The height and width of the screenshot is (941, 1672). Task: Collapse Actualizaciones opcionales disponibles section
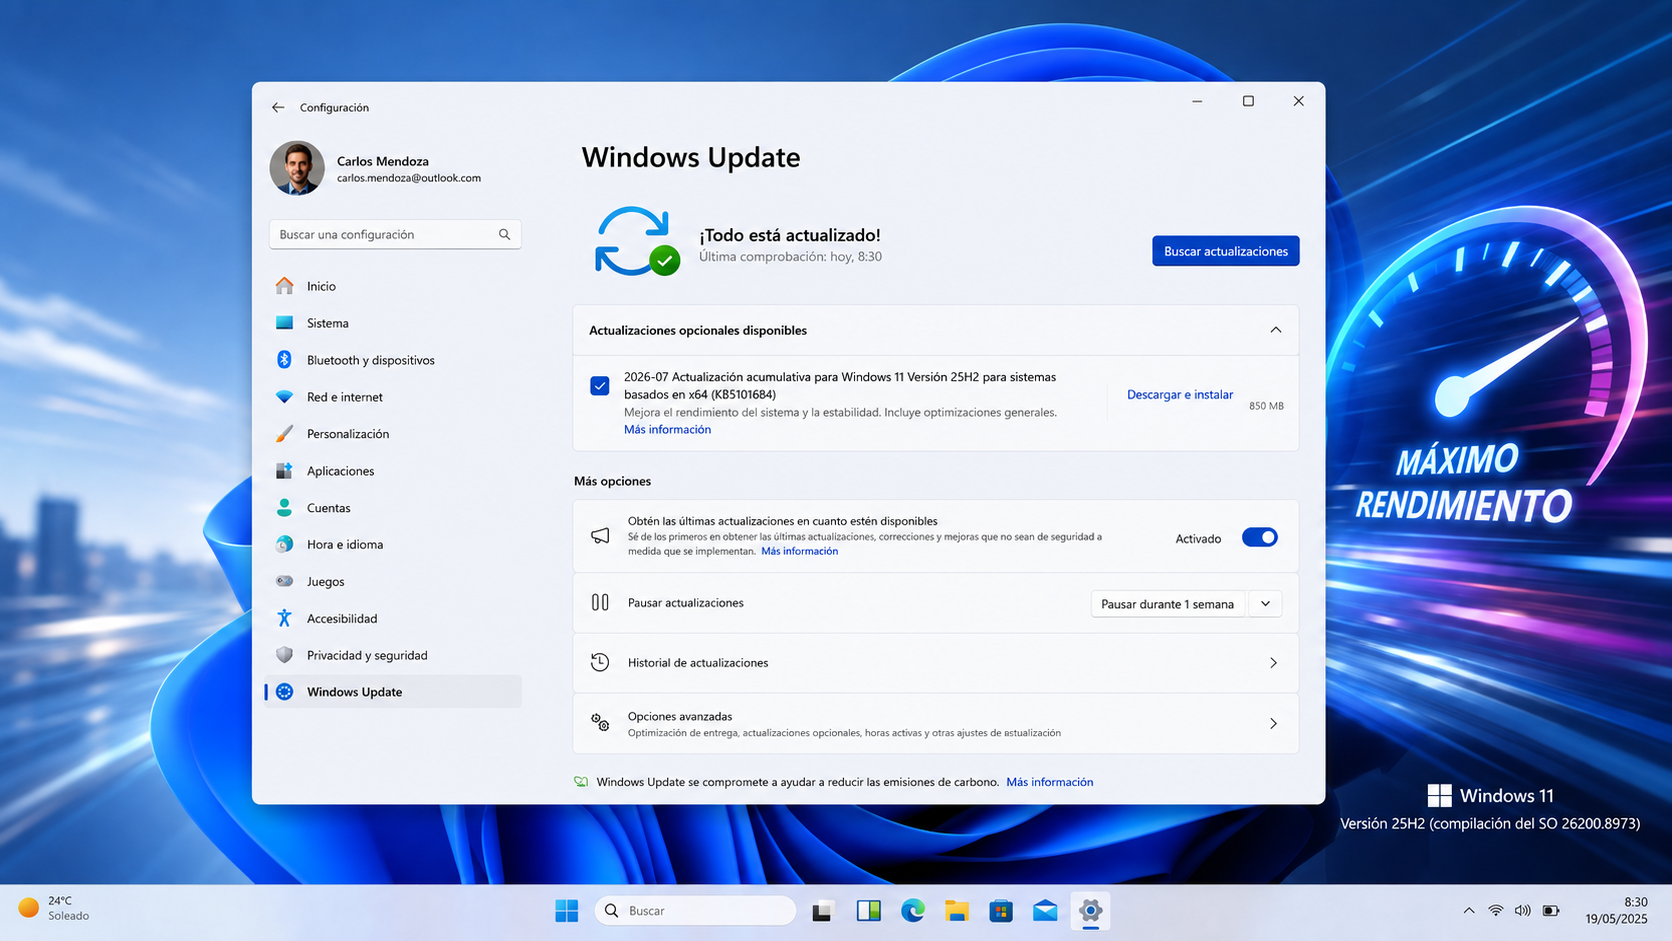coord(1275,330)
